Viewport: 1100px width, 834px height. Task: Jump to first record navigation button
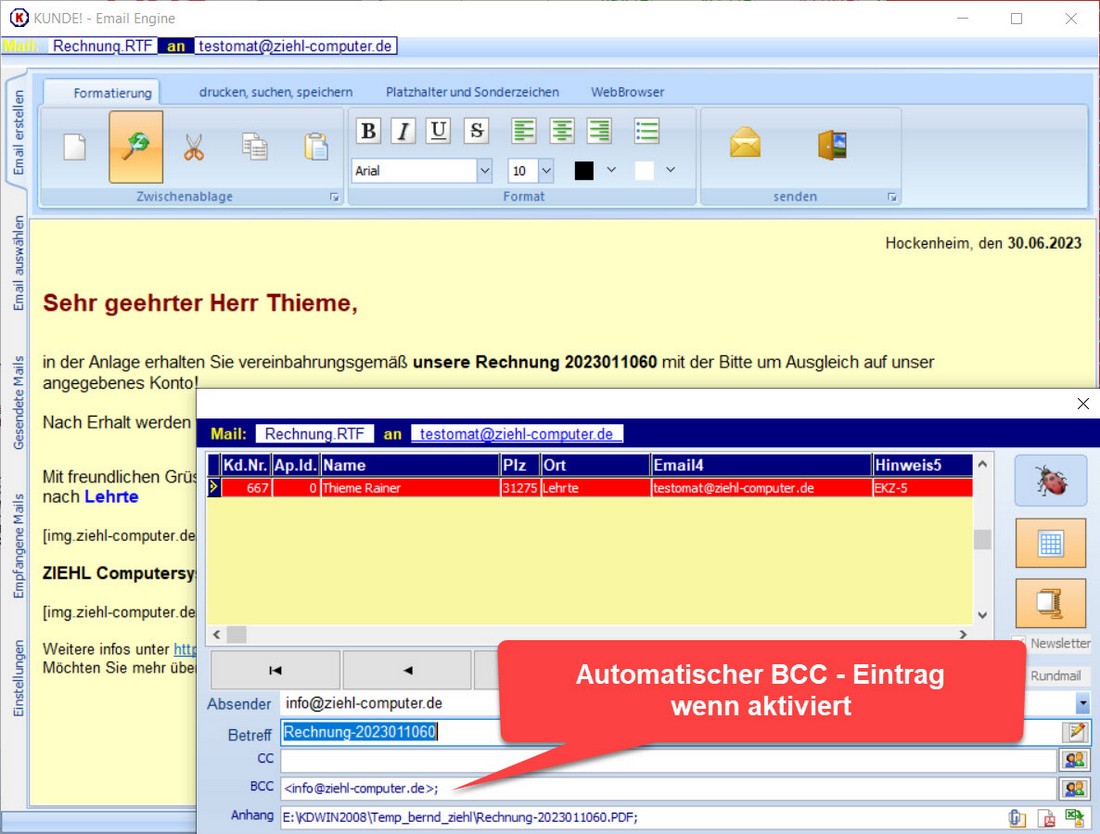pos(275,670)
